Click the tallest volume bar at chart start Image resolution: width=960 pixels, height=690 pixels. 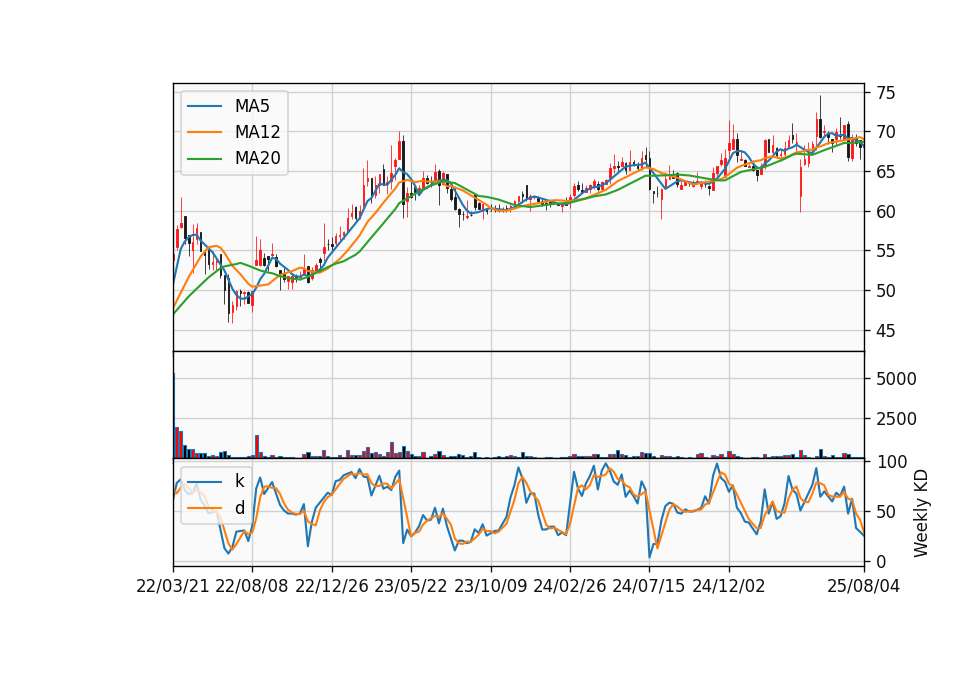pos(174,415)
